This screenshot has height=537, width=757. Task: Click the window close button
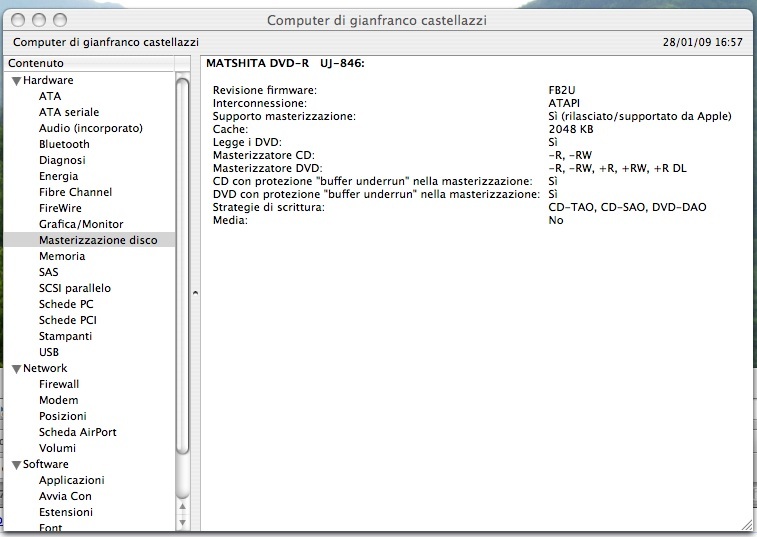(x=18, y=20)
